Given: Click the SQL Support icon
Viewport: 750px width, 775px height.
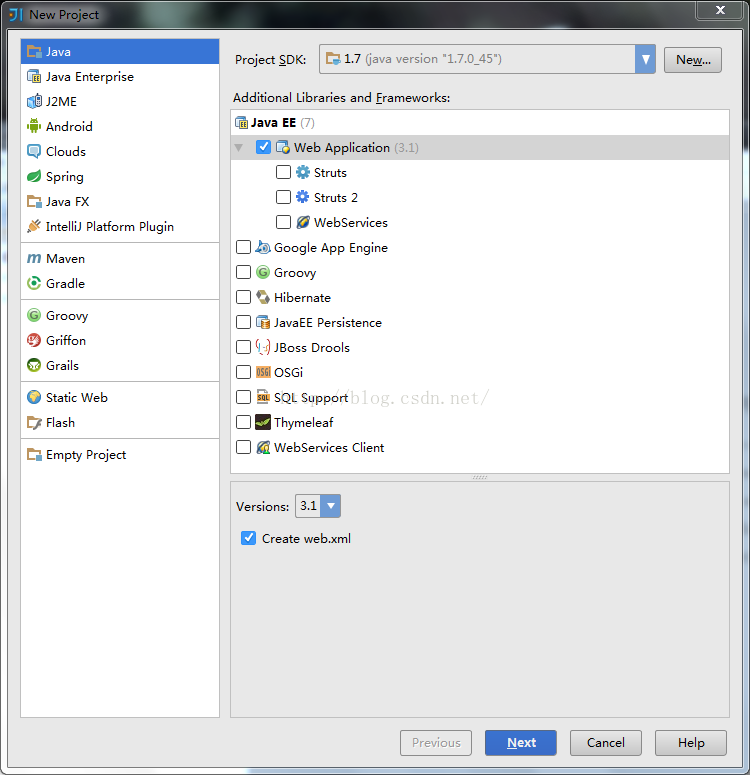Looking at the screenshot, I should click(x=263, y=397).
